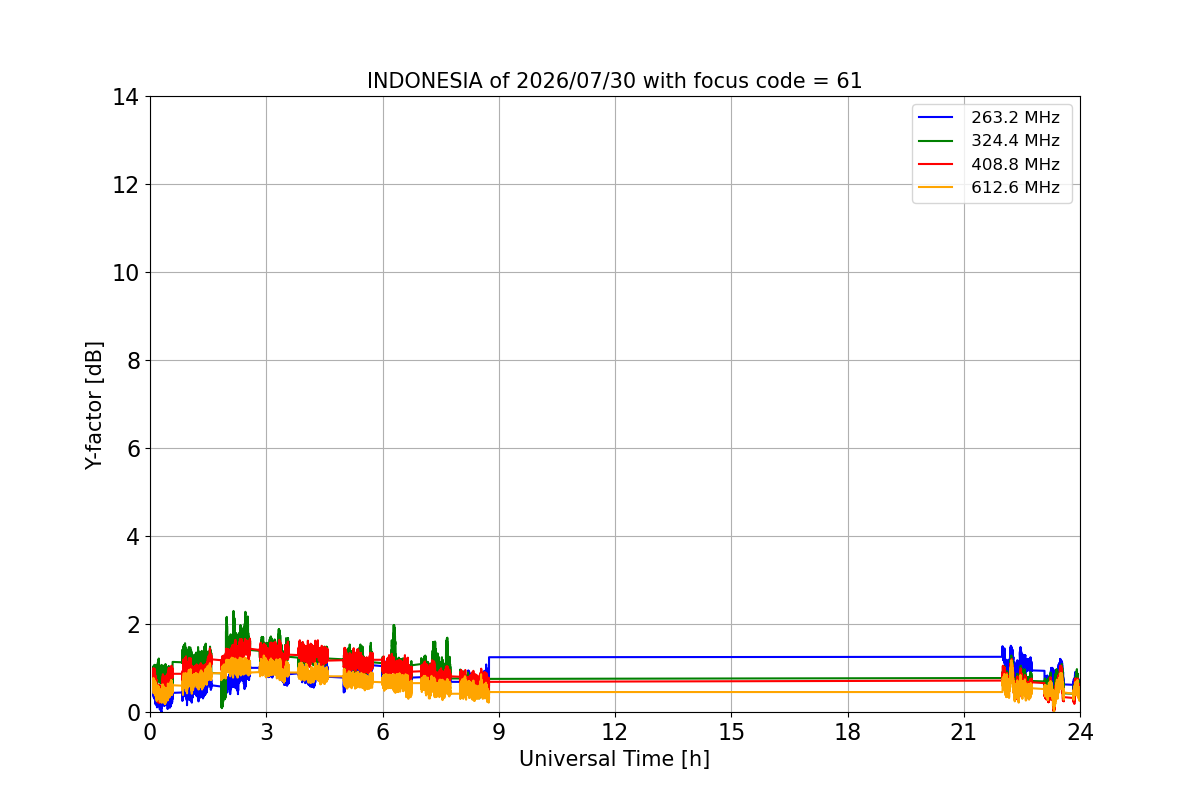Click the Y-factor [dB] axis label
The image size is (1200, 800).
(94, 405)
